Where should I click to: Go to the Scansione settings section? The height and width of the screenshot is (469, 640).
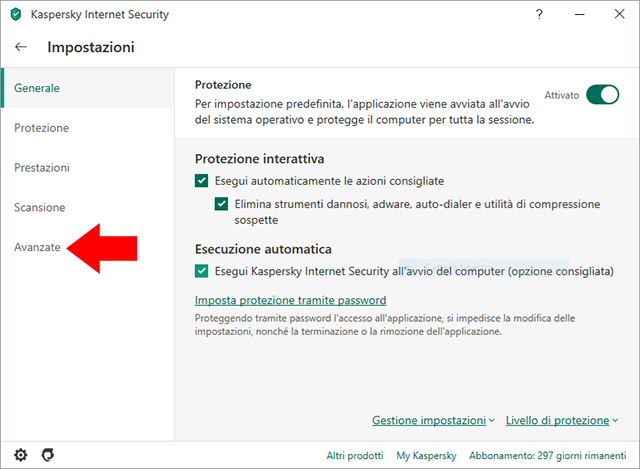39,207
